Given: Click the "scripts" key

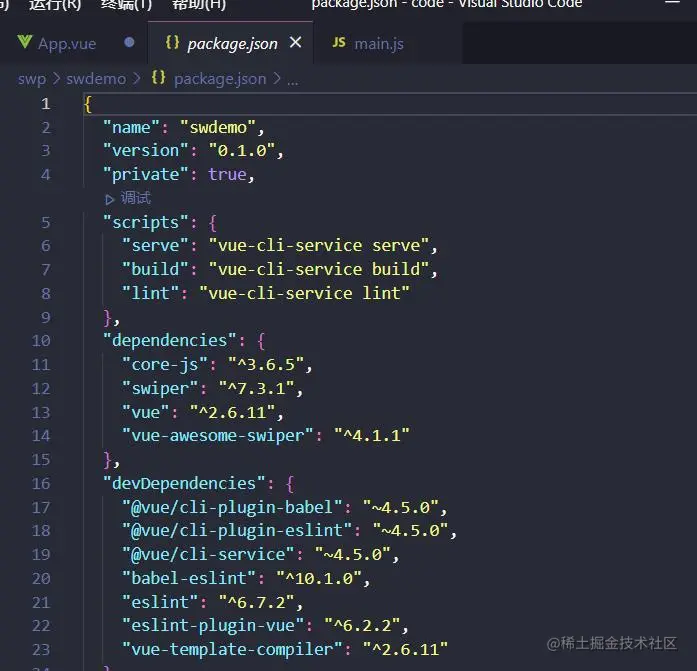Looking at the screenshot, I should (146, 222).
